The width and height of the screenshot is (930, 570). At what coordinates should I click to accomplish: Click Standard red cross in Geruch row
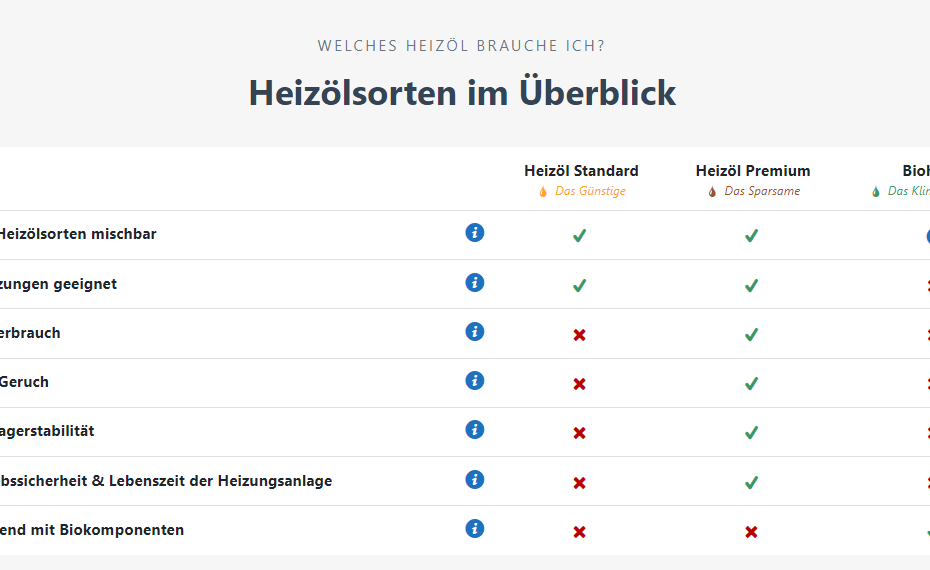(579, 384)
